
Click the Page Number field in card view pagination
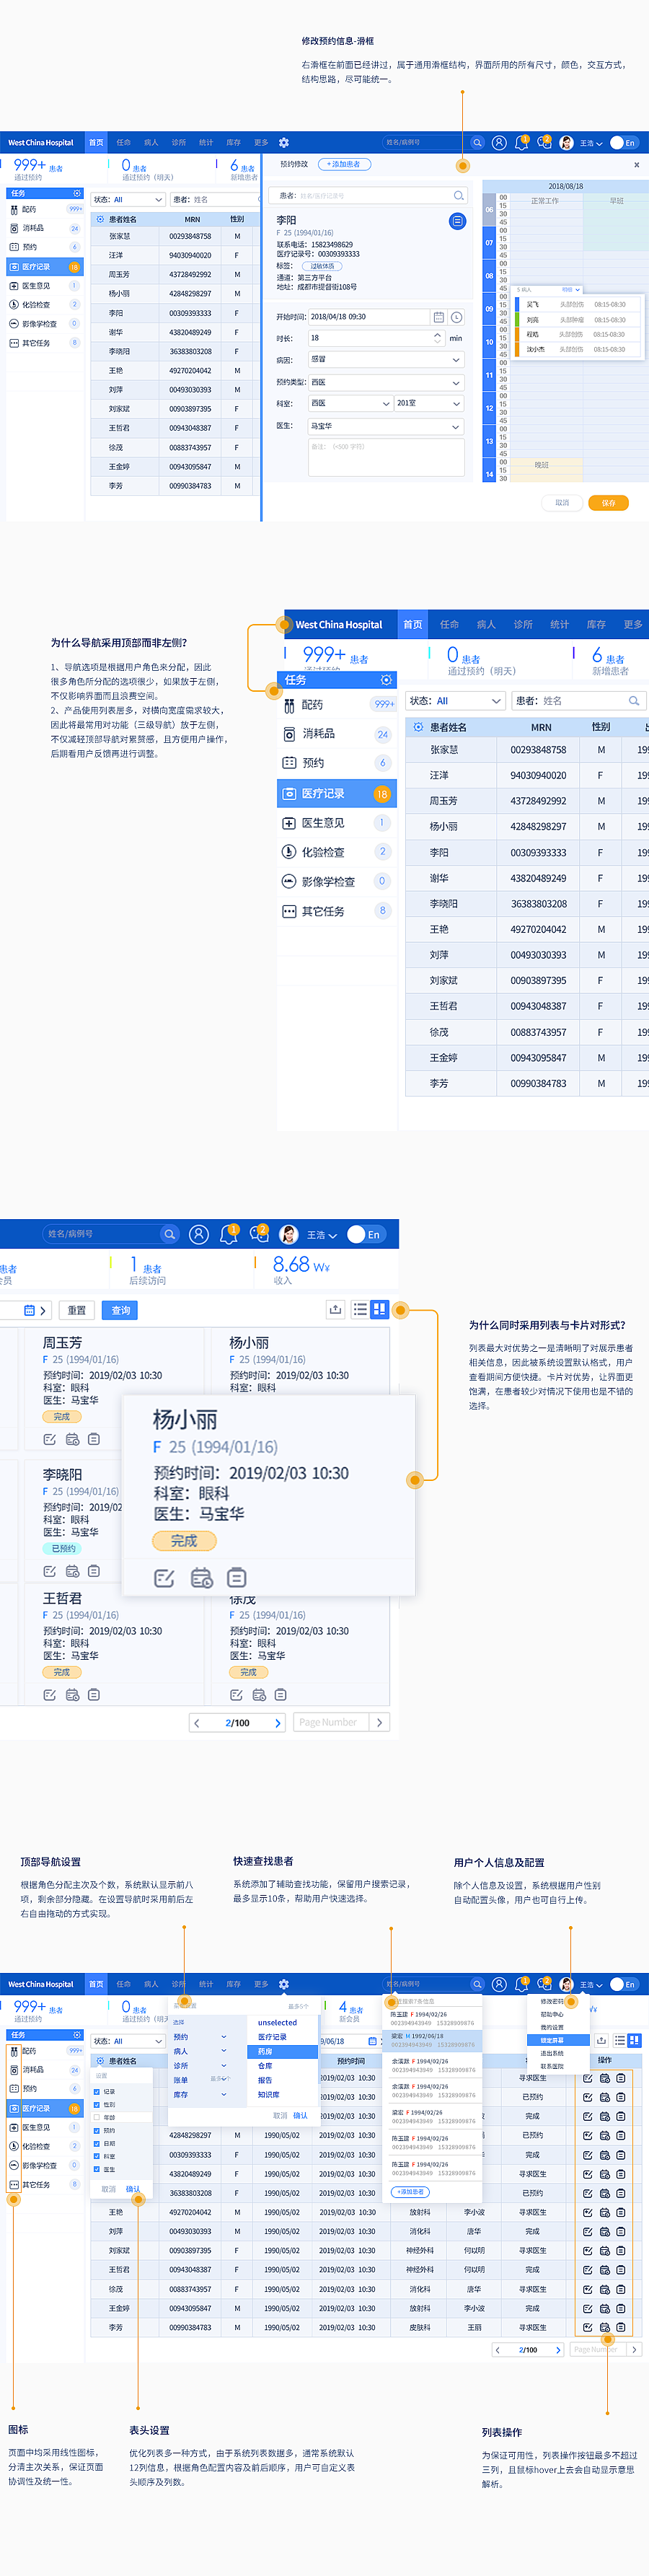330,1722
